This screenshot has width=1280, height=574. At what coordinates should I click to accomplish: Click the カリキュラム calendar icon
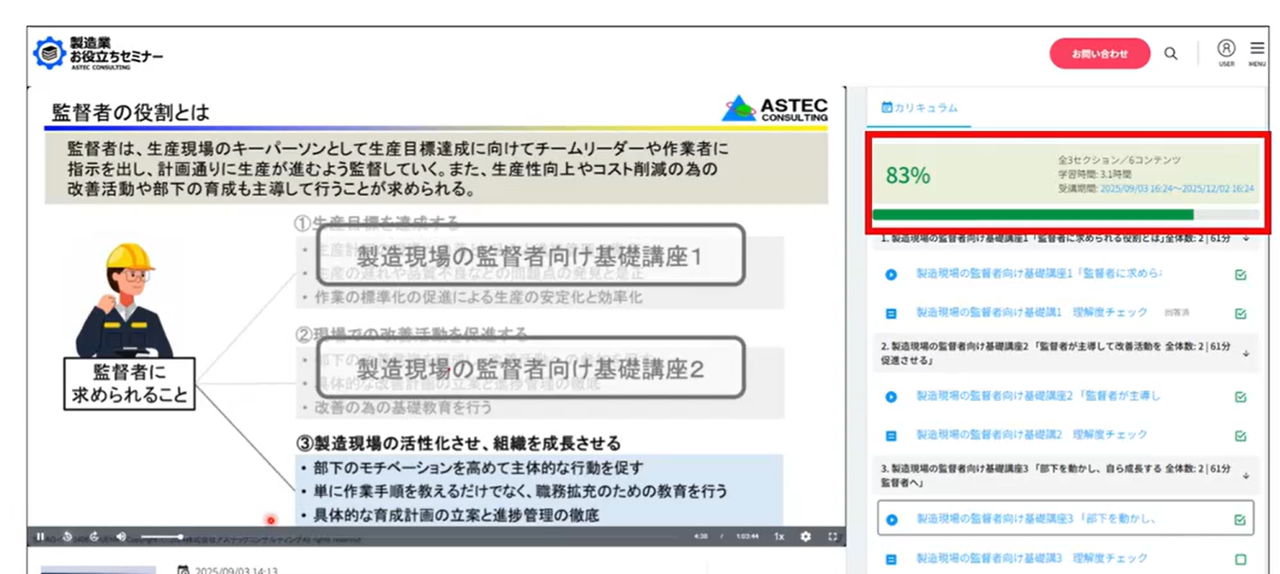(886, 107)
